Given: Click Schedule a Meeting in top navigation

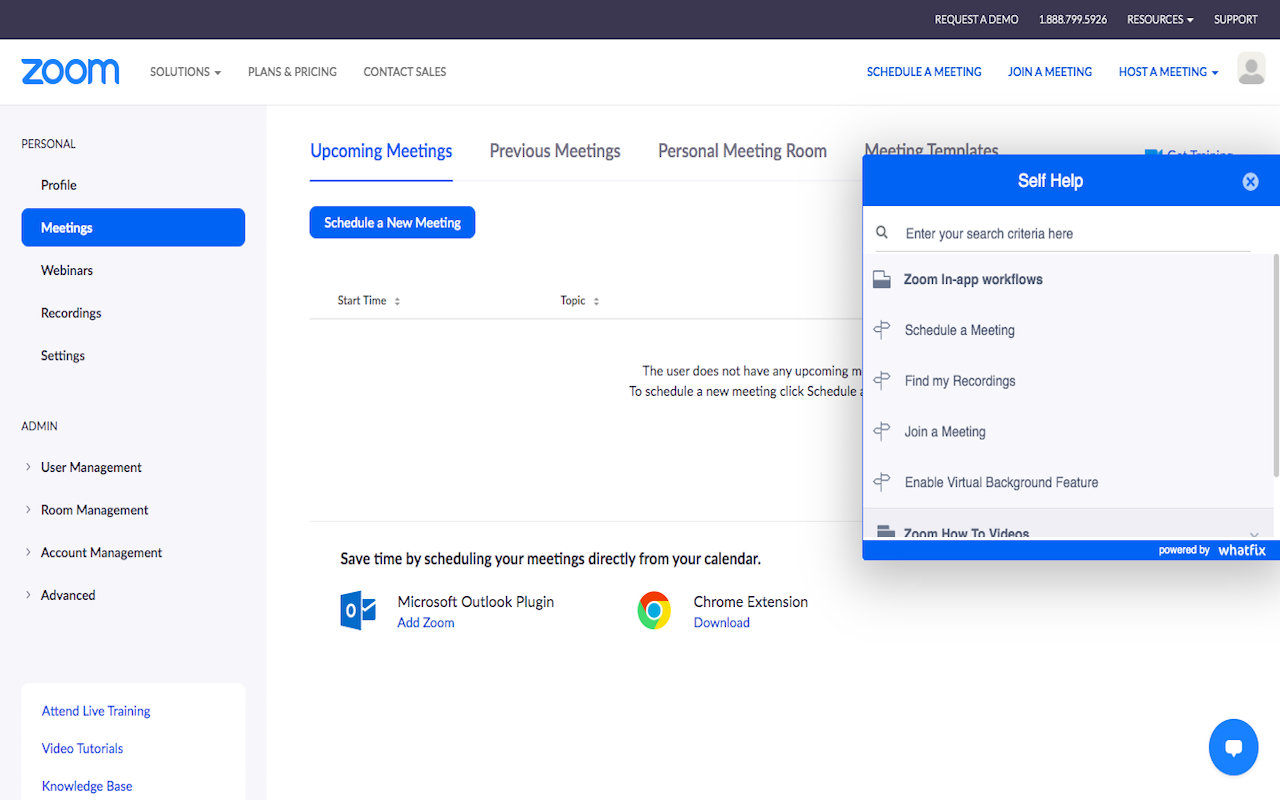Looking at the screenshot, I should pyautogui.click(x=924, y=72).
